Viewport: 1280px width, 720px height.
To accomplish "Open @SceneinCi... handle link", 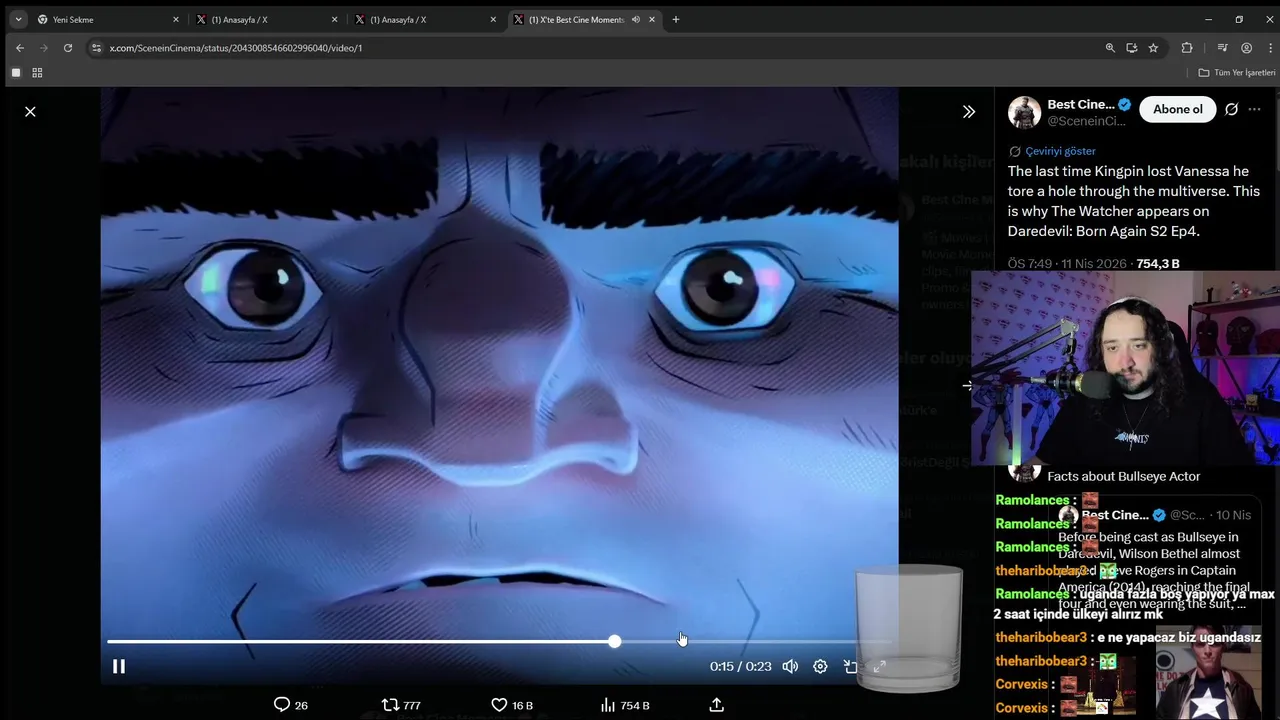I will click(x=1086, y=121).
